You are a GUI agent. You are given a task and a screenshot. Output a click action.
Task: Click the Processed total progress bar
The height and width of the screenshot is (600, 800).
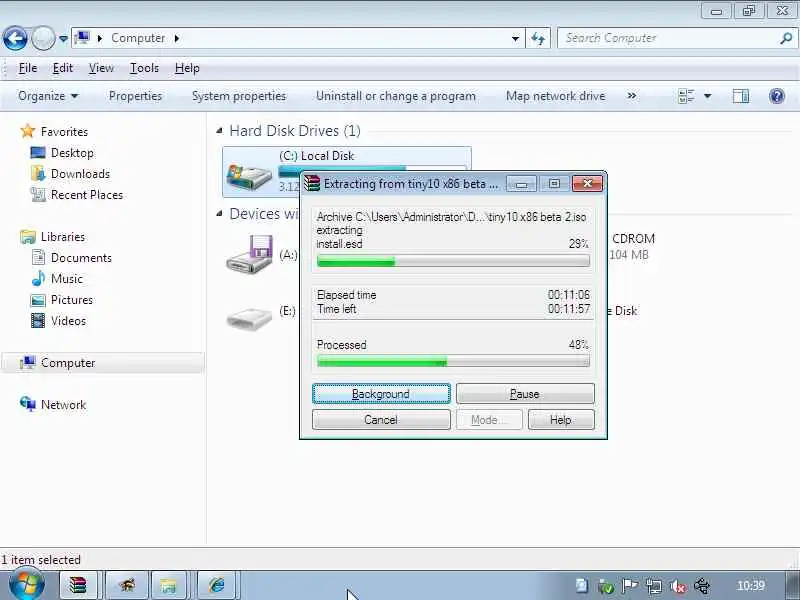(453, 361)
